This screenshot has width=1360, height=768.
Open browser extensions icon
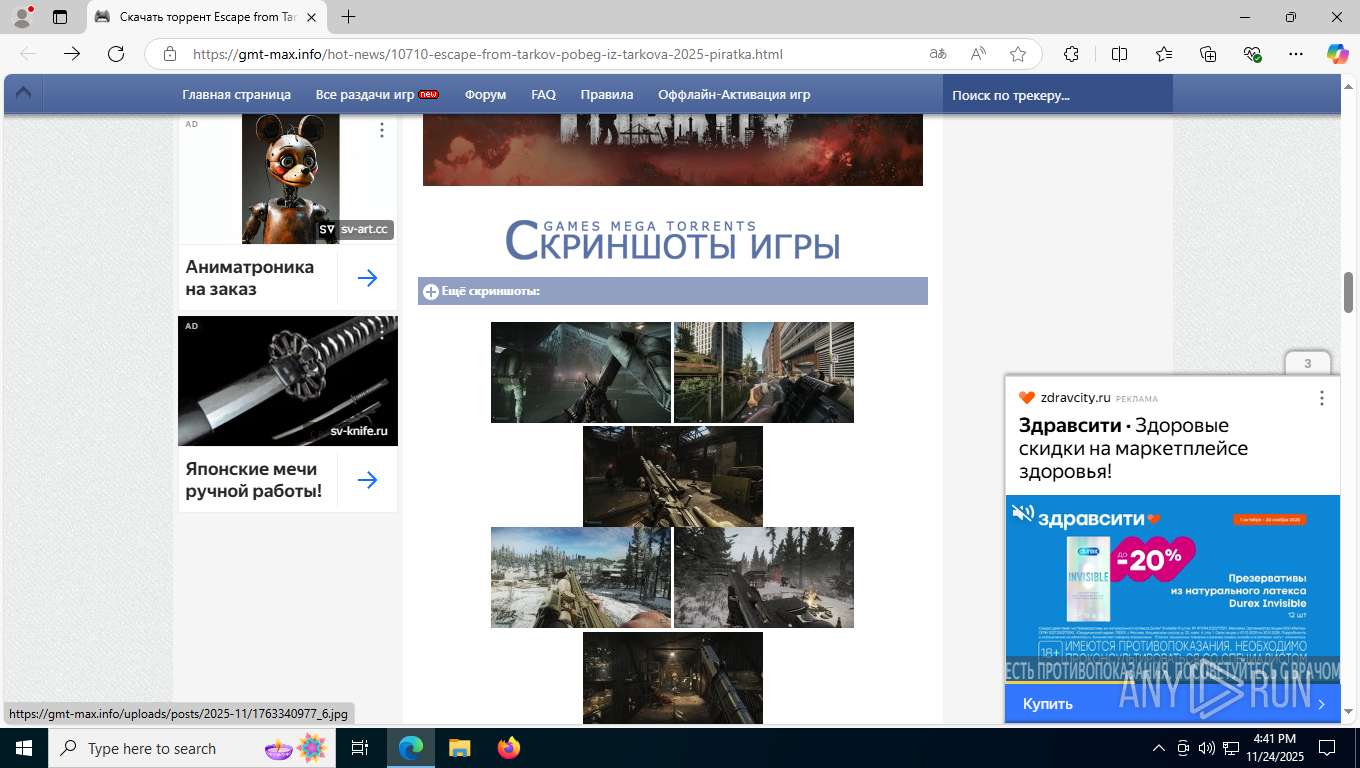coord(1071,54)
